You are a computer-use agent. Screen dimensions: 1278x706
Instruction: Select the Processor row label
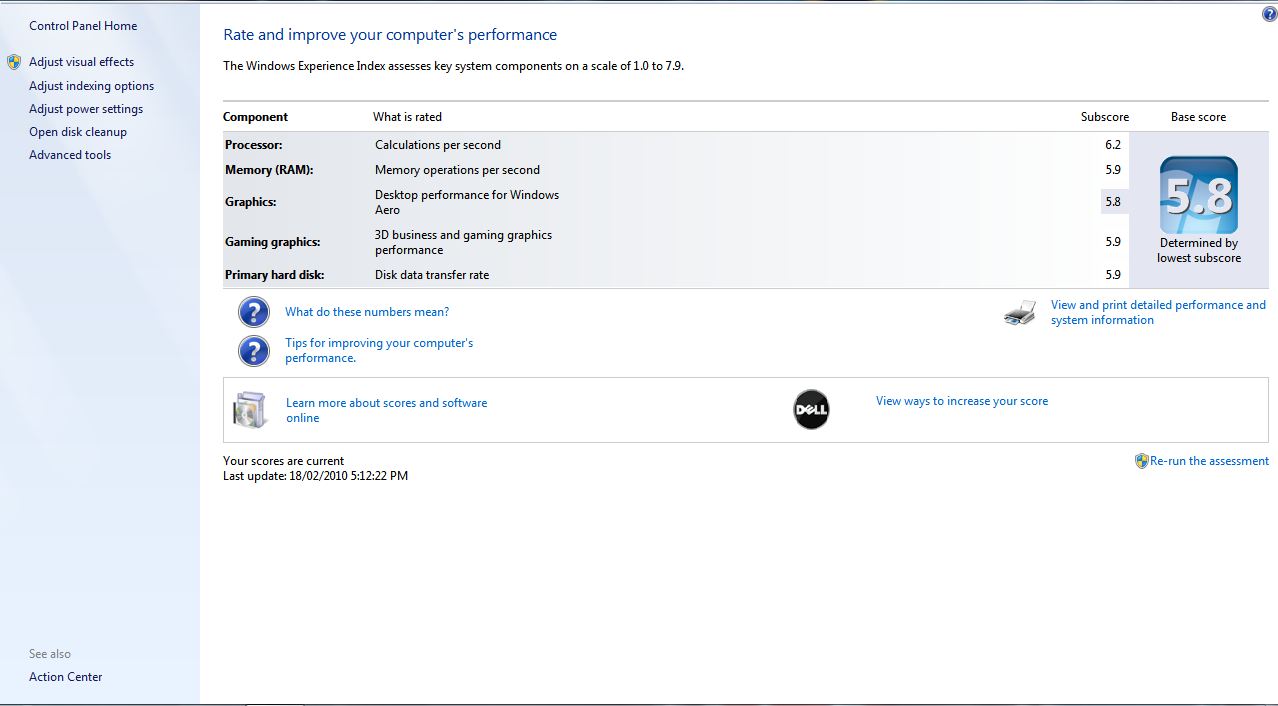pyautogui.click(x=253, y=145)
